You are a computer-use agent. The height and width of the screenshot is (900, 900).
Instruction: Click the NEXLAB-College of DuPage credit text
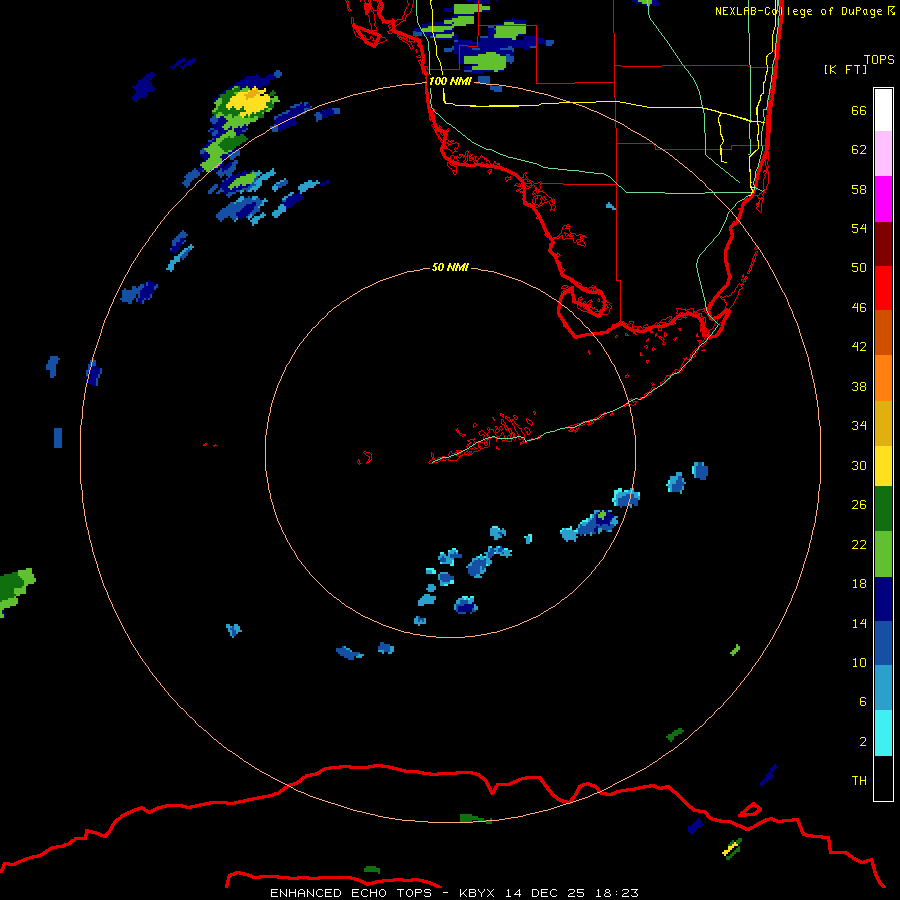[804, 11]
